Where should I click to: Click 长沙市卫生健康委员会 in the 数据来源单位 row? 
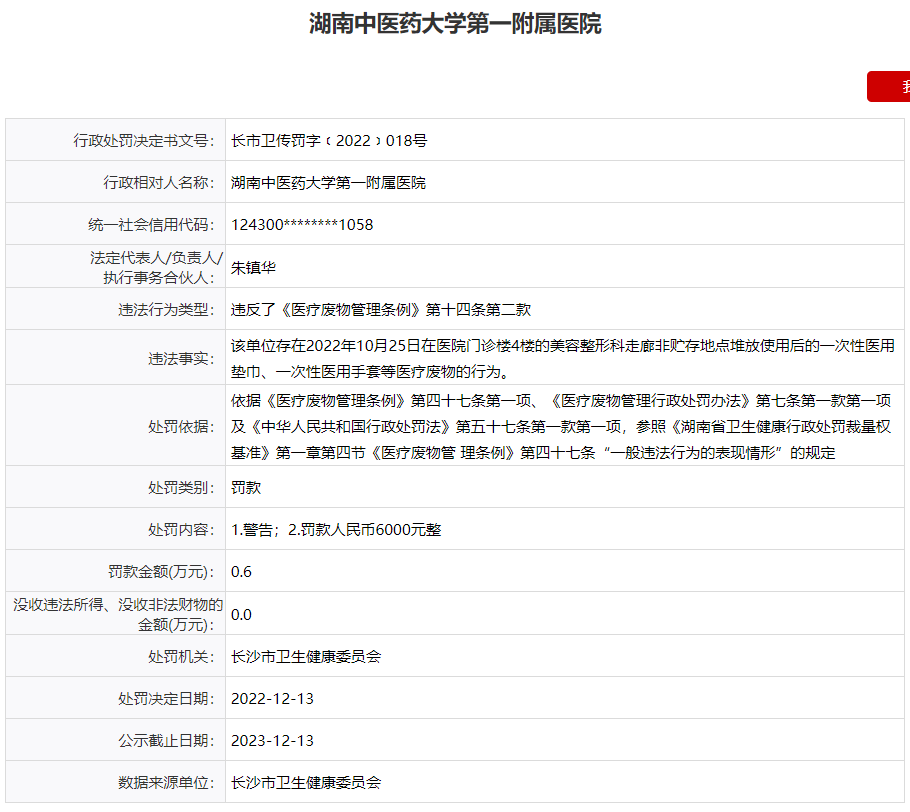306,782
